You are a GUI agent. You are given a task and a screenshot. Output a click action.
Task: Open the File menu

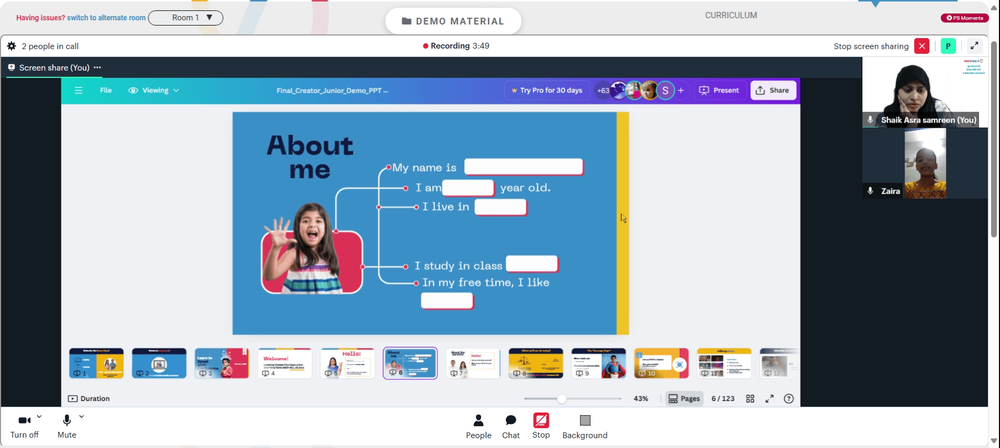[x=106, y=91]
